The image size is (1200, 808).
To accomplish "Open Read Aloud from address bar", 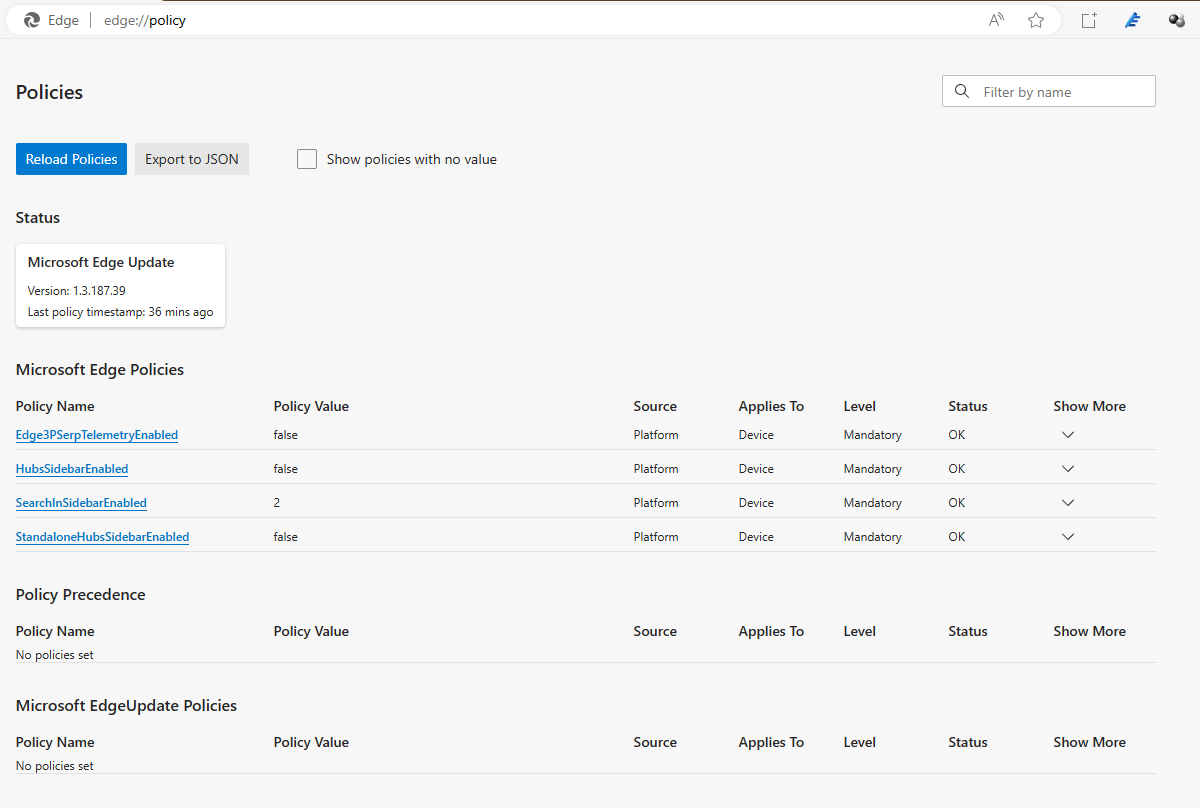I will click(996, 20).
